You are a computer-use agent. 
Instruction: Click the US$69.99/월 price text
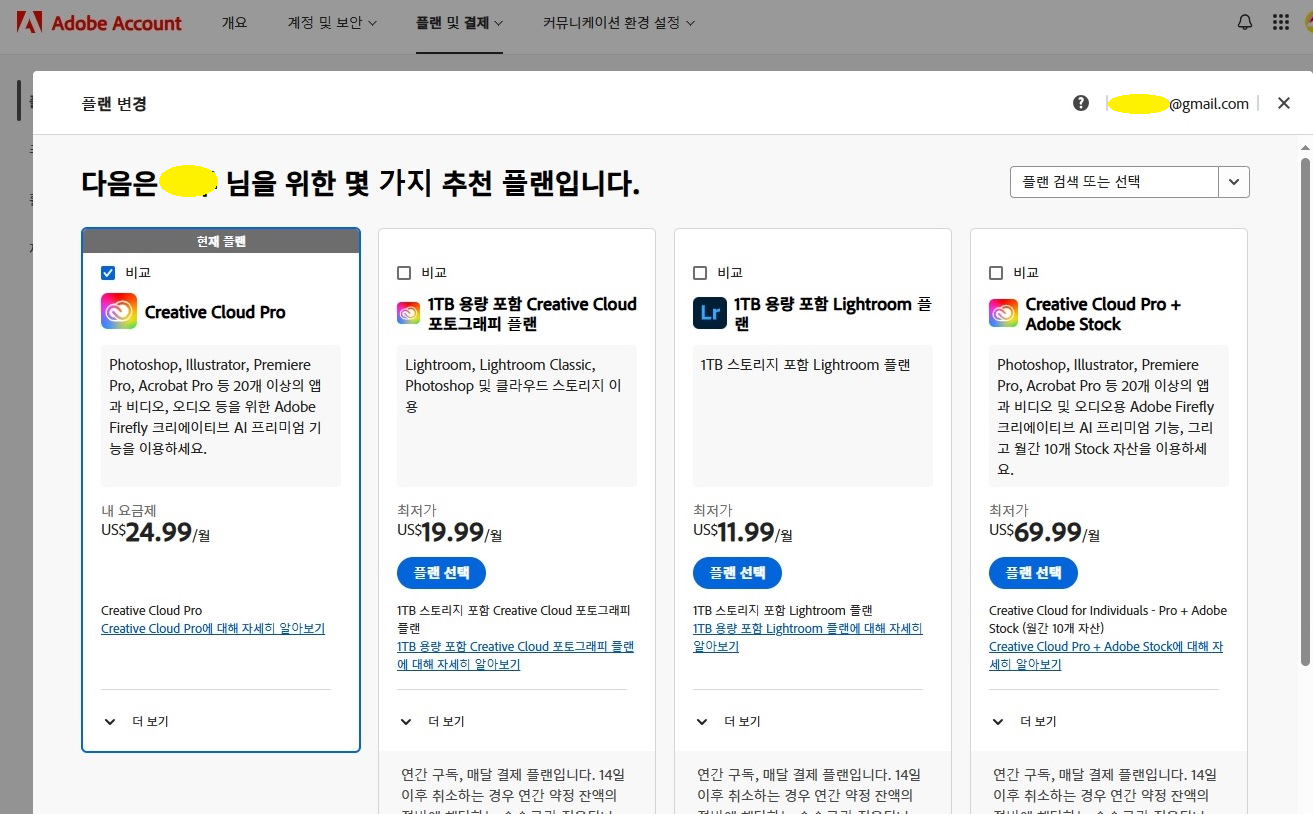pyautogui.click(x=1044, y=532)
